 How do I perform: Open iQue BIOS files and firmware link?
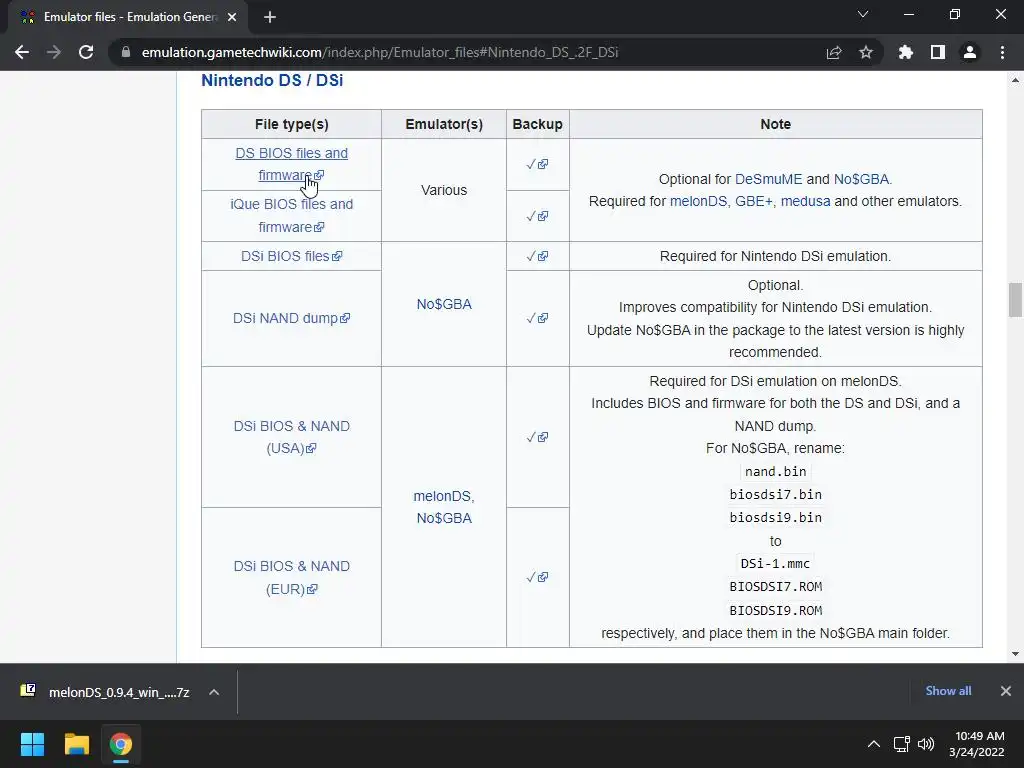coord(291,216)
